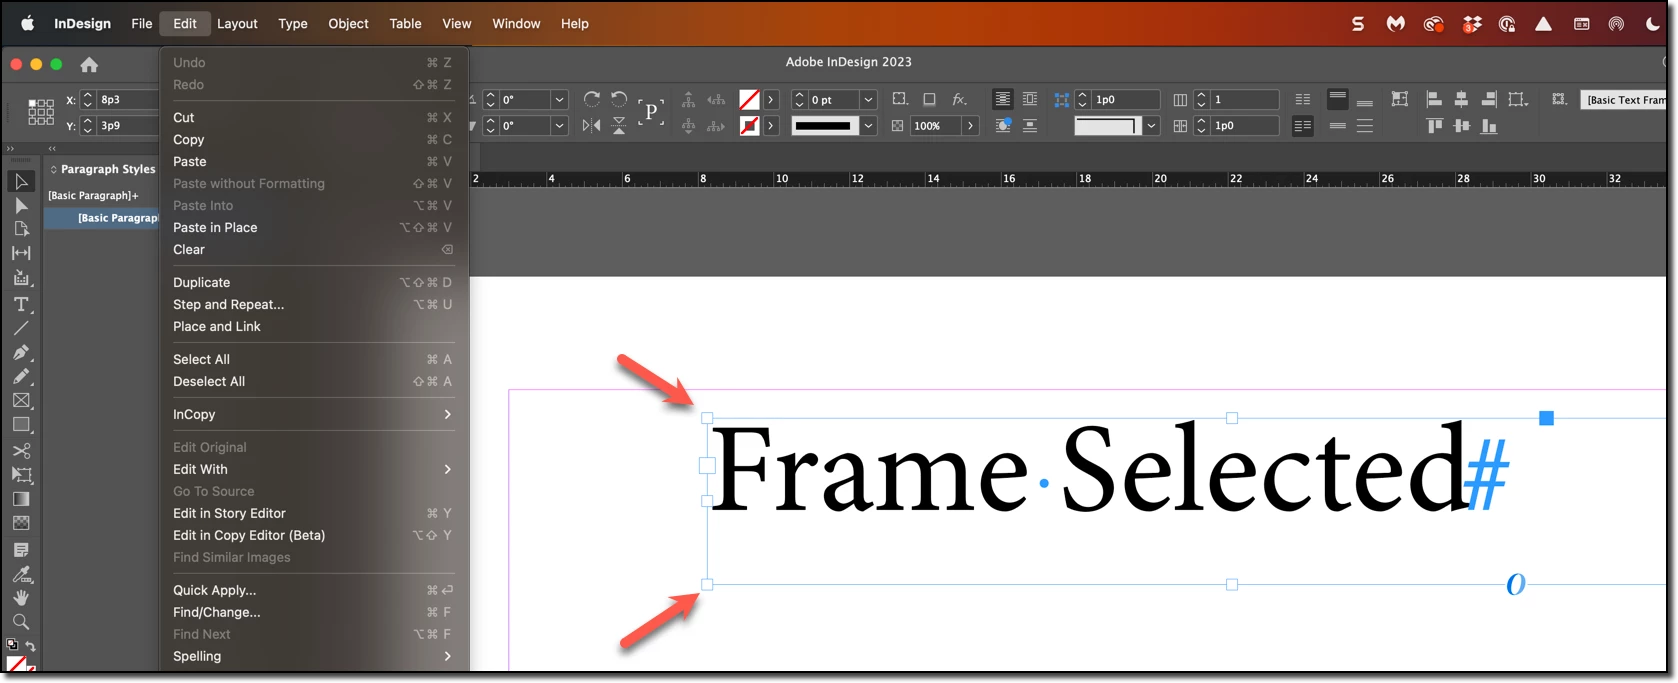
Task: Expand the 100% opacity arrow
Action: click(x=970, y=125)
